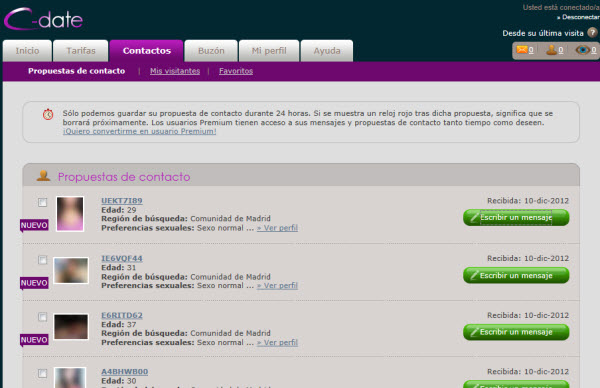Click NUEVO badge for E6RITD62

[34, 340]
